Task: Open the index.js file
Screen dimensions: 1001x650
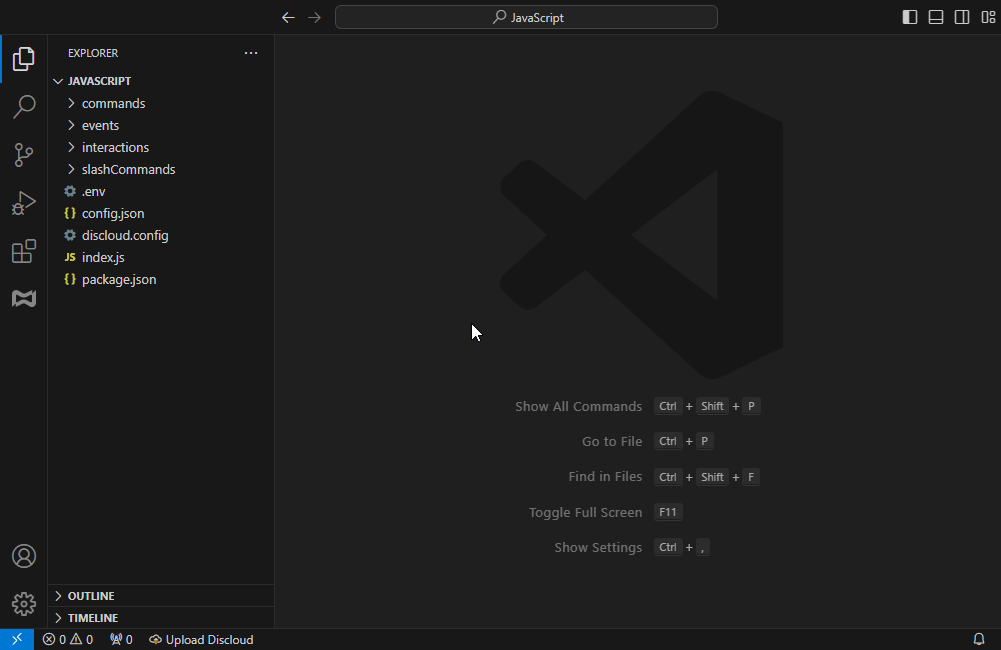Action: 103,257
